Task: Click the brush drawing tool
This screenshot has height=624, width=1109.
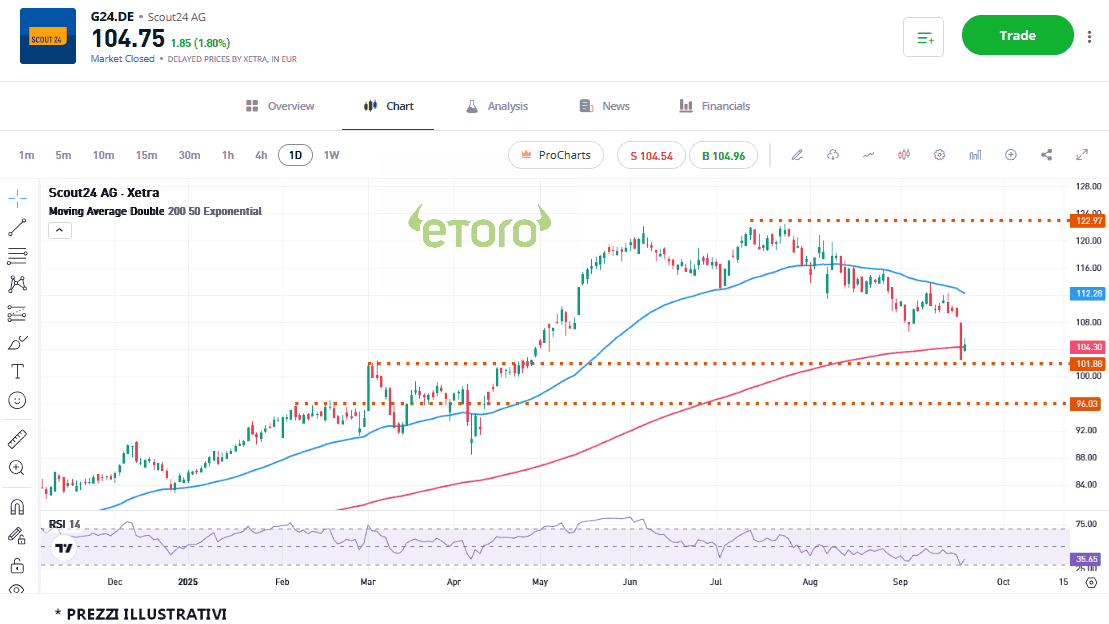Action: tap(17, 343)
